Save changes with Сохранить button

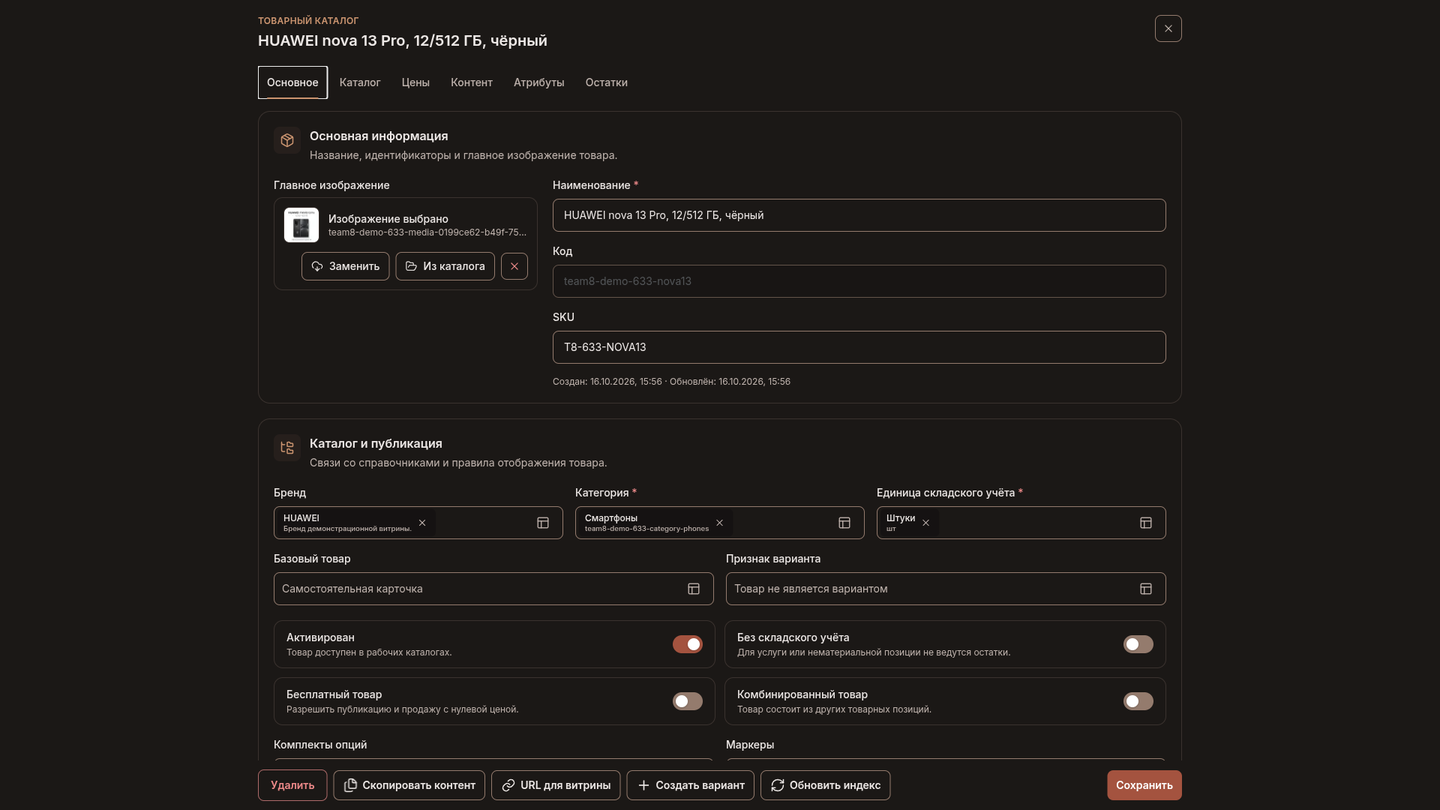tap(1144, 785)
